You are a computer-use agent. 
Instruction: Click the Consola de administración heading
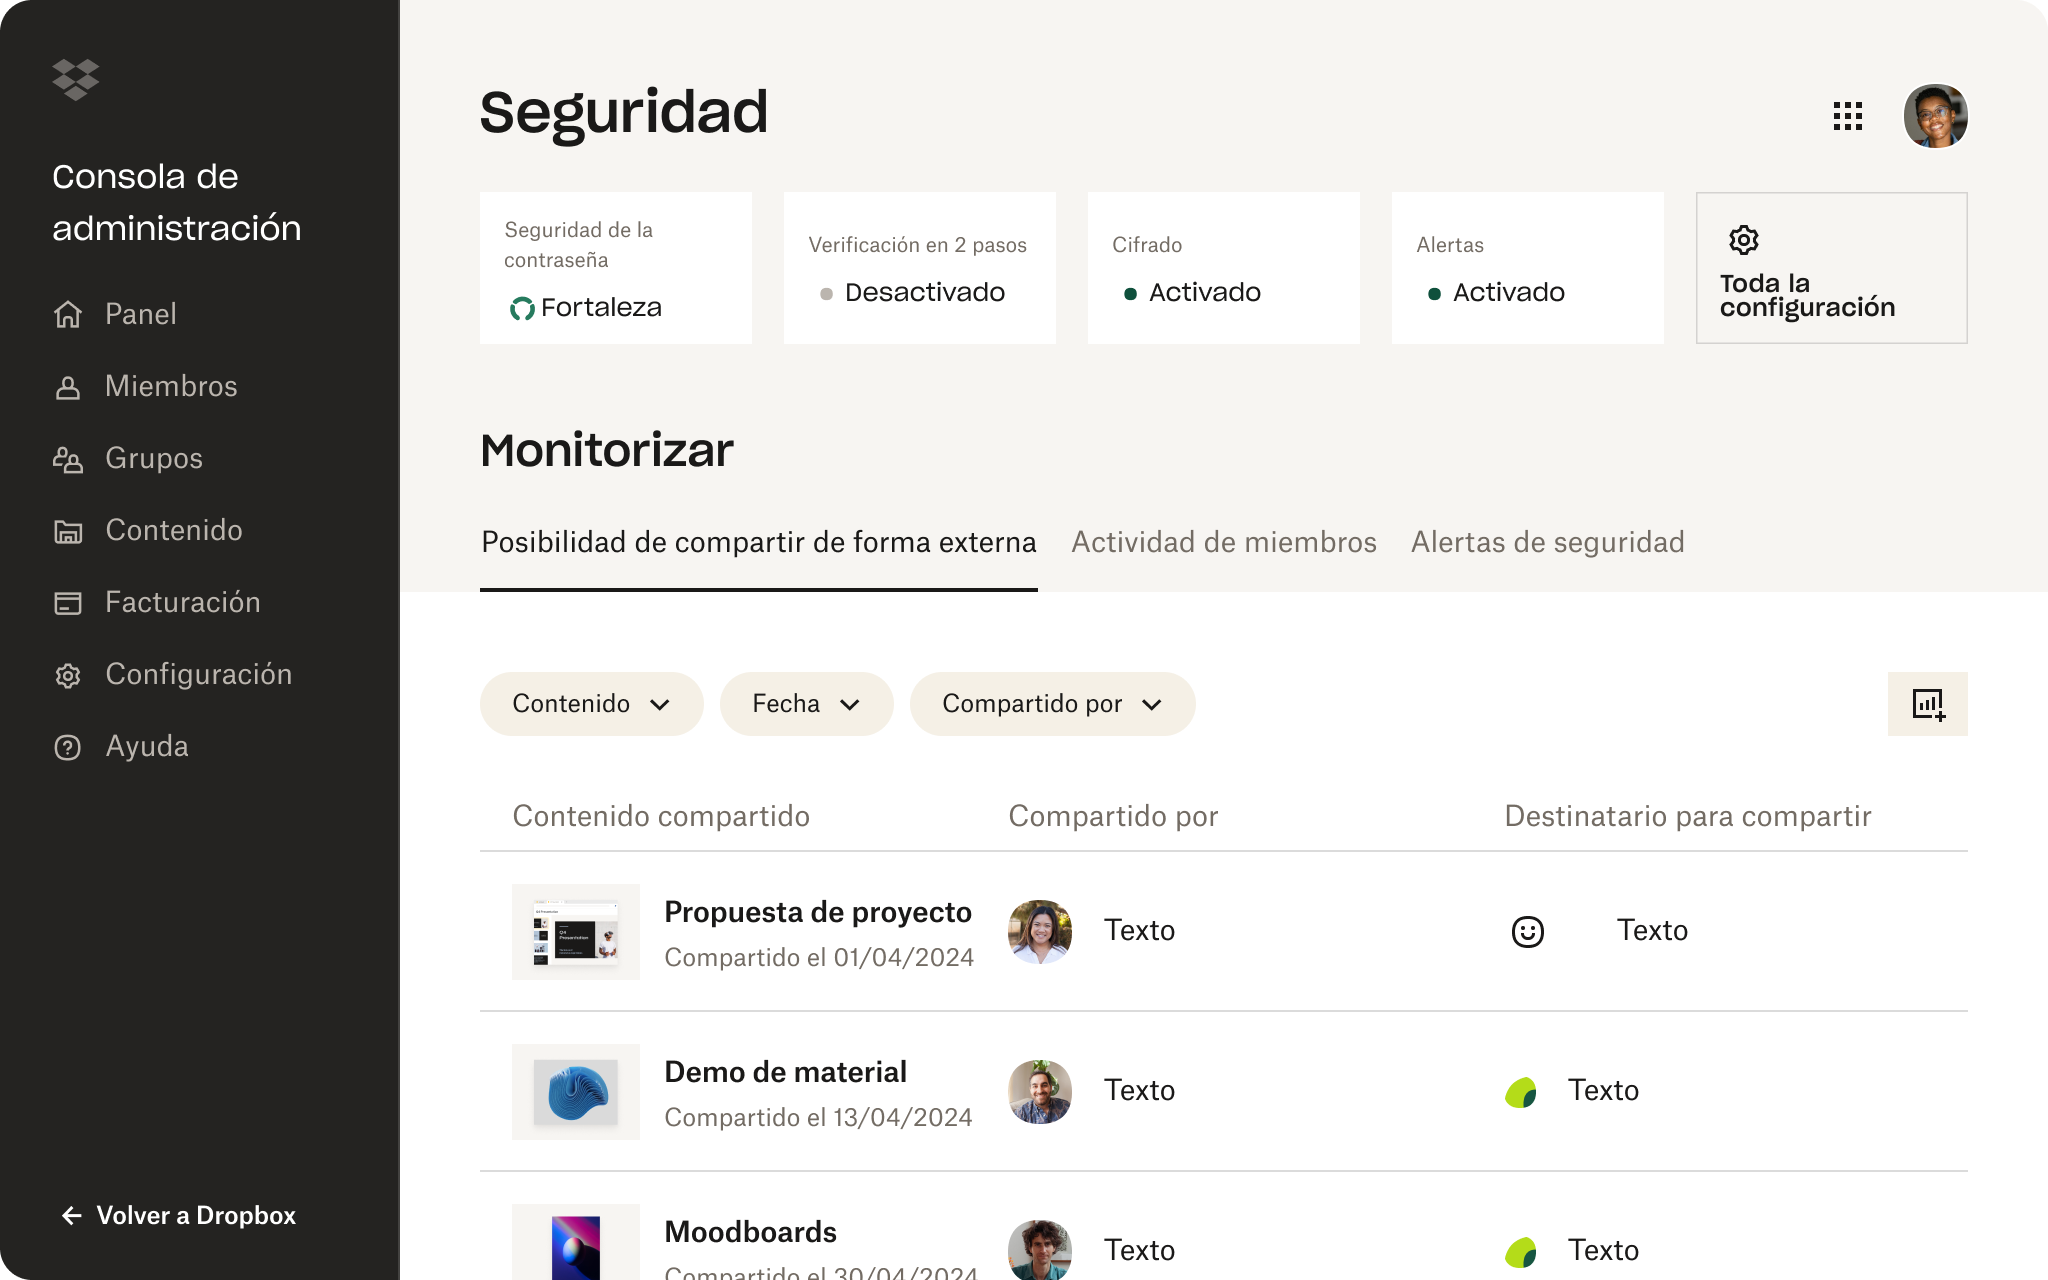point(177,203)
